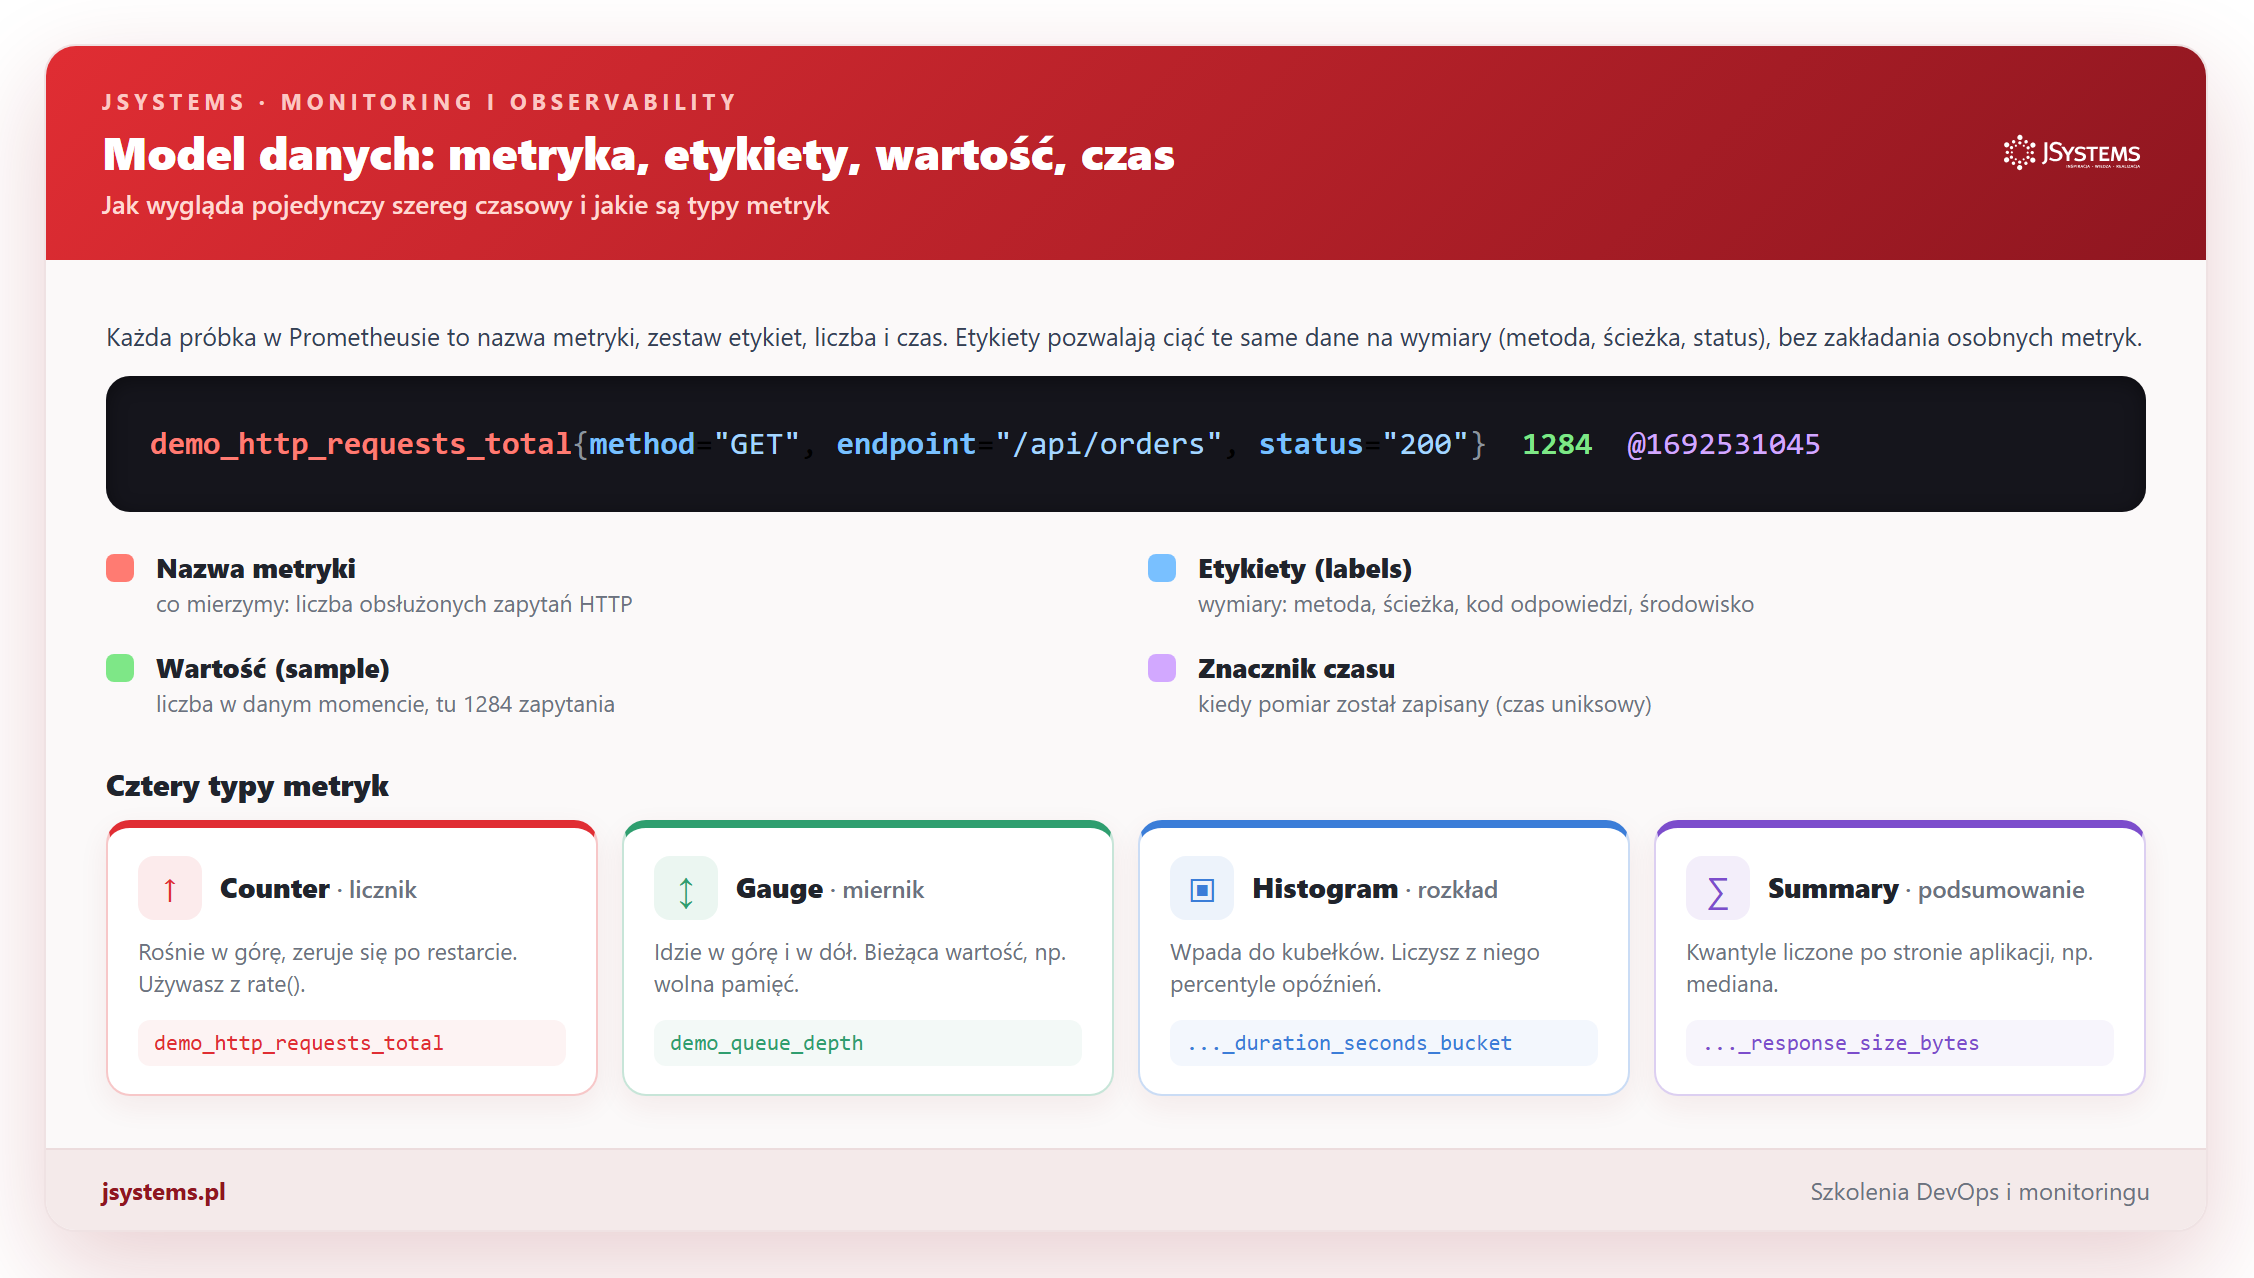This screenshot has width=2254, height=1278.
Task: Click the "Nazwa metryki" legend heading
Action: (x=256, y=569)
